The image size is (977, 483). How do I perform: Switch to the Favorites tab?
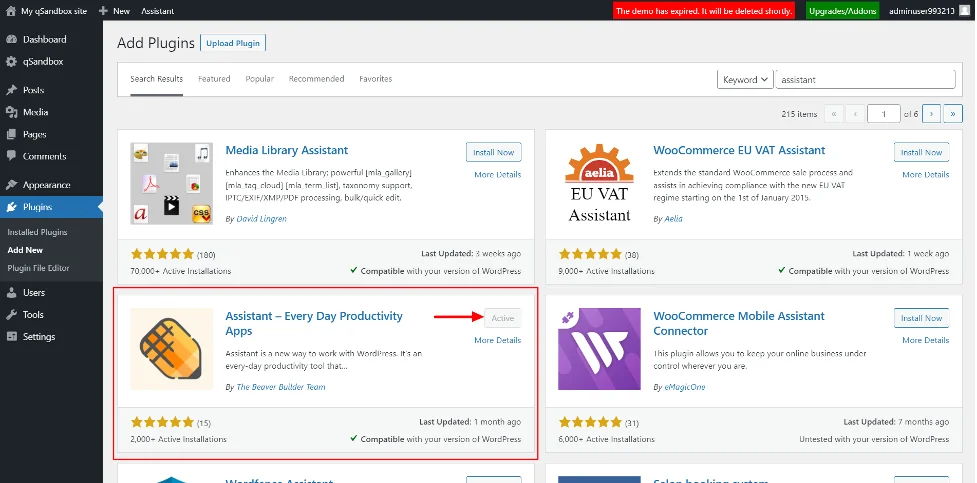point(376,79)
